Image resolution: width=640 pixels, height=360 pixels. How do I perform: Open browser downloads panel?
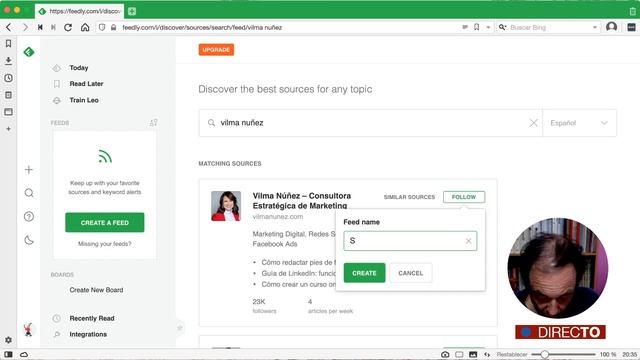(8, 61)
